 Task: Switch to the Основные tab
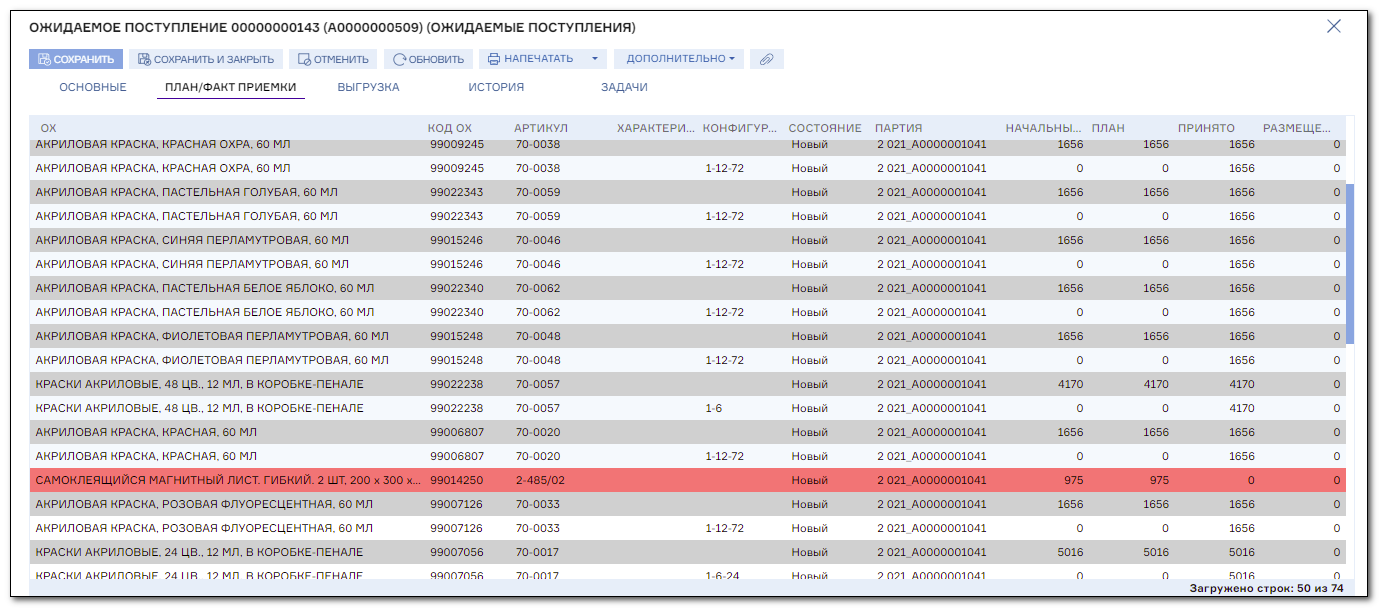click(x=93, y=87)
